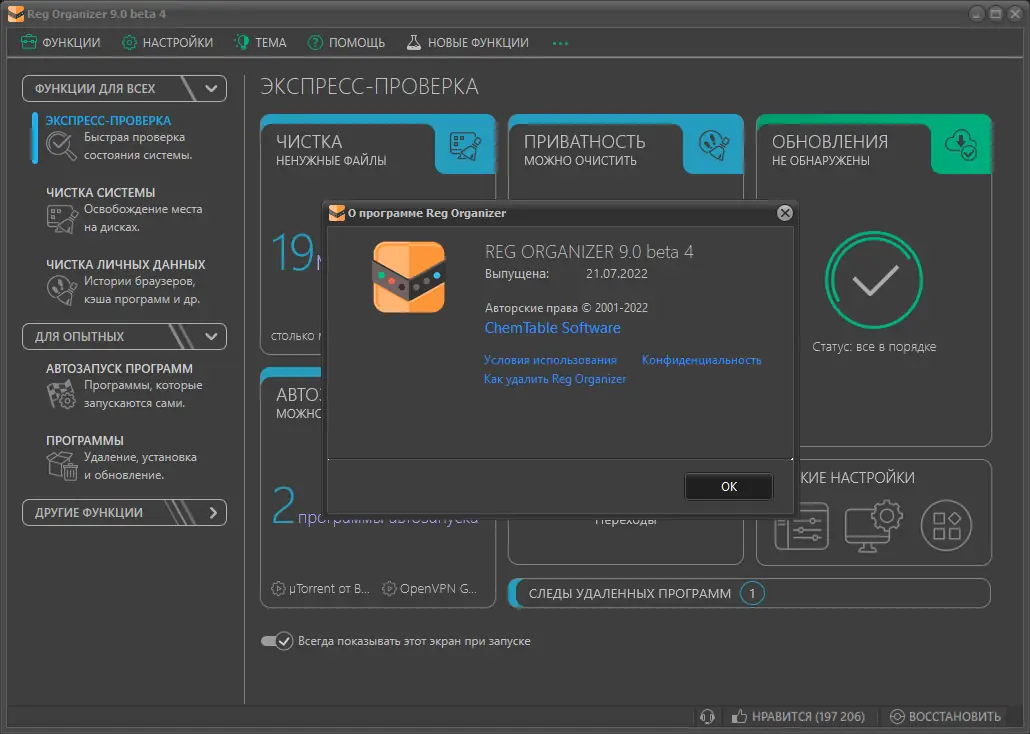Select ЧИСТКА СИСТЕМЫ in the sidebar

click(101, 193)
